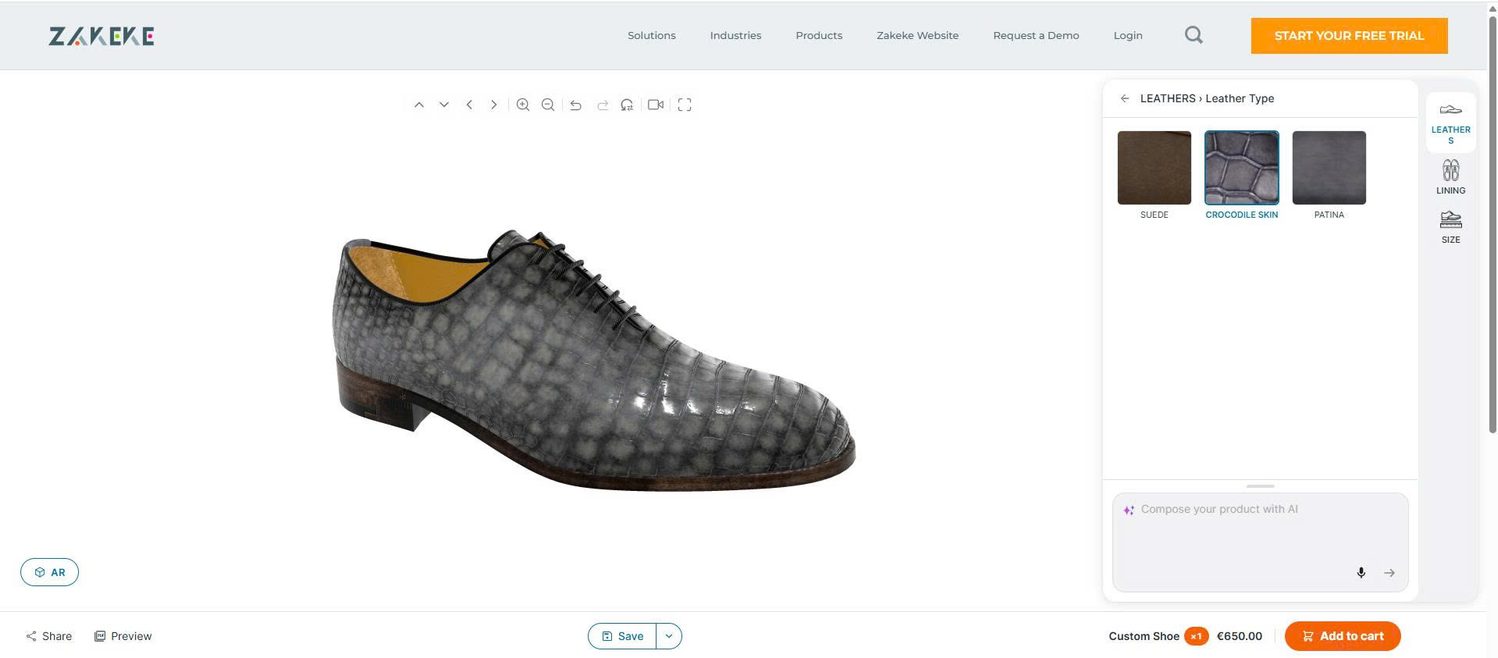Redo the customization
Screen dimensions: 1498x658
tap(602, 105)
